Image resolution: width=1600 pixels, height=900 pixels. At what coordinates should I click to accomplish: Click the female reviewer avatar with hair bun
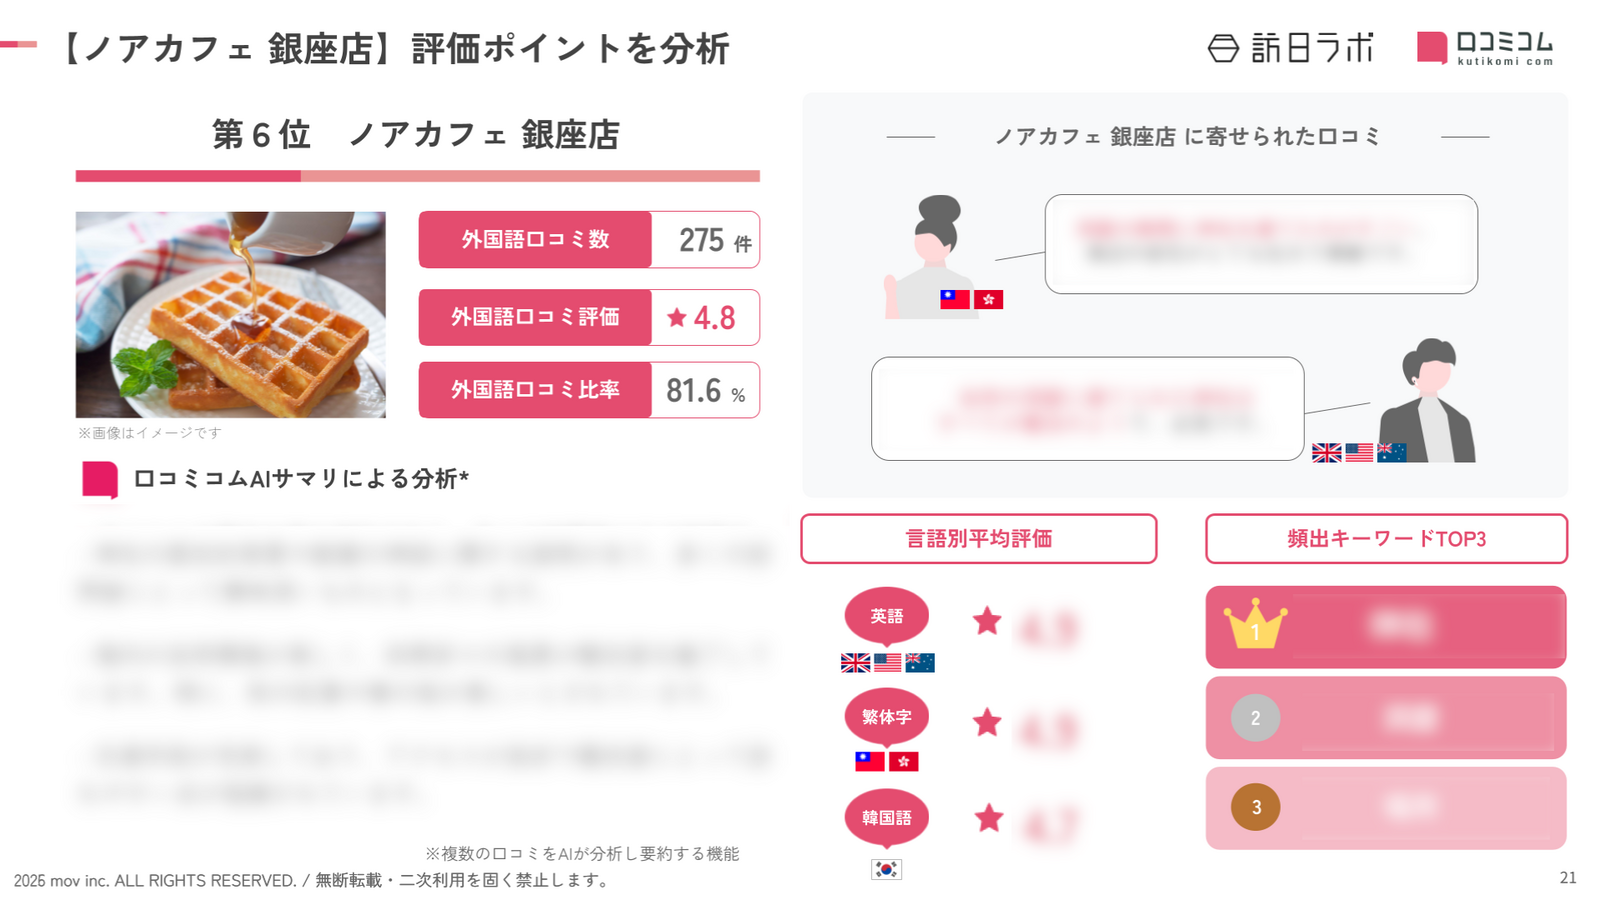pos(934,257)
